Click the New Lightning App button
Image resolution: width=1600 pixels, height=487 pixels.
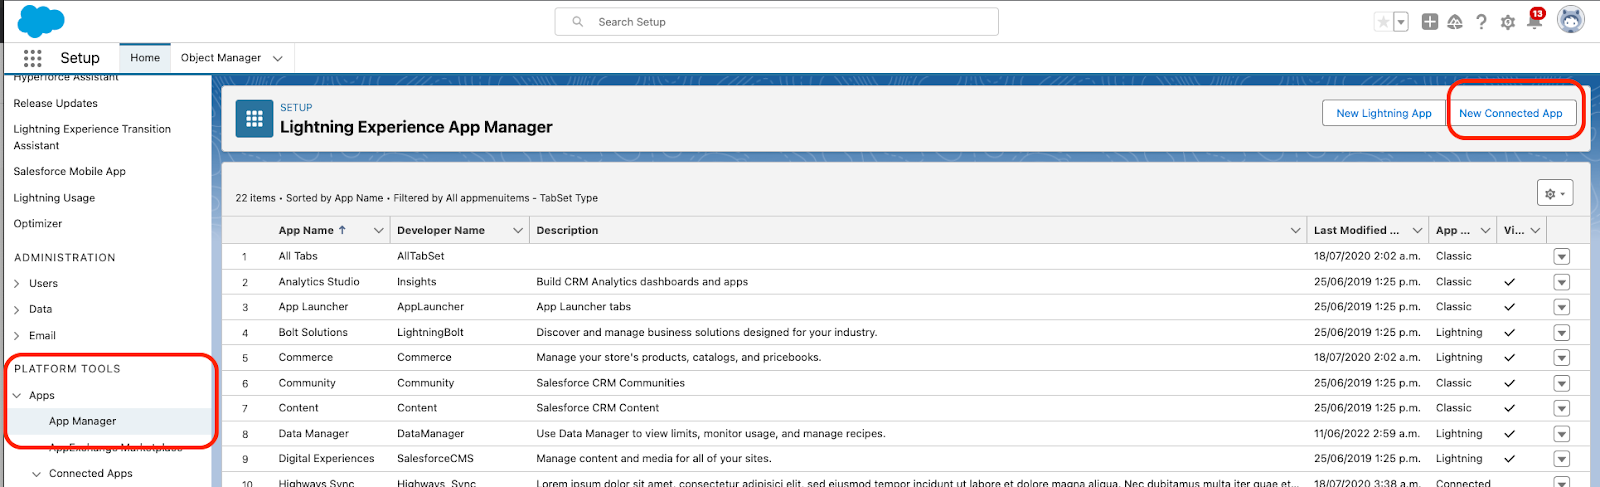point(1383,113)
